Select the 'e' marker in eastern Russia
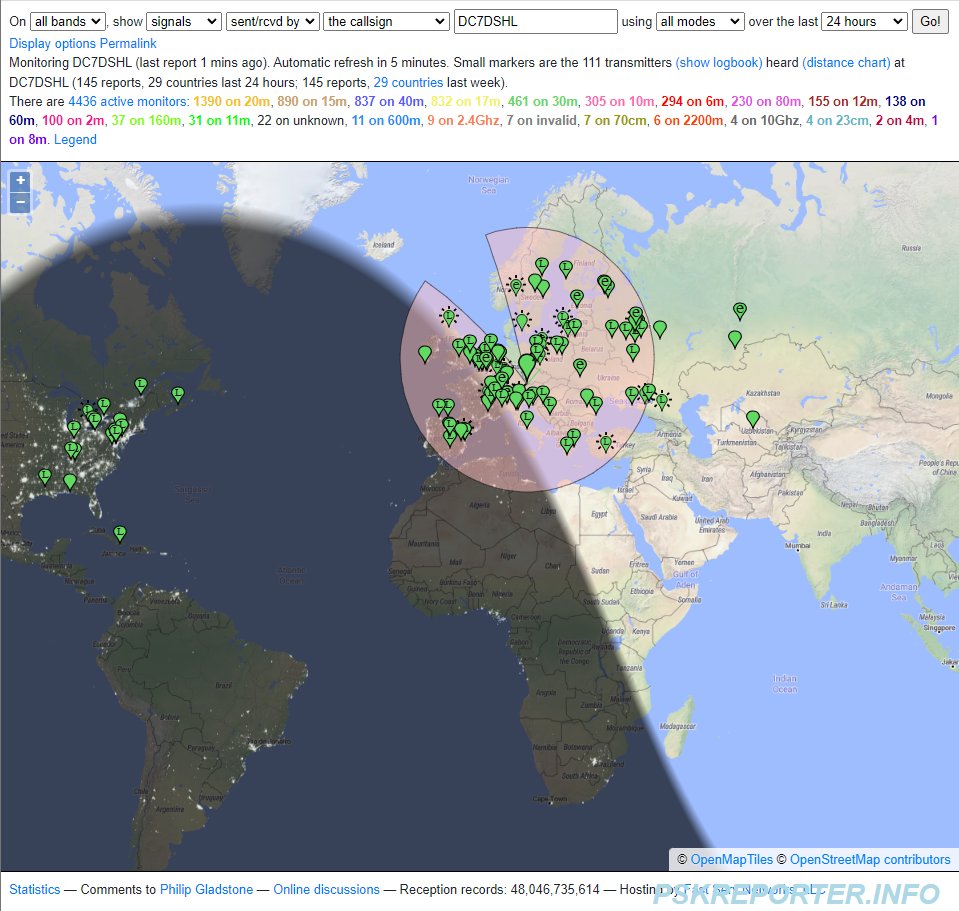The width and height of the screenshot is (959, 911). point(740,310)
